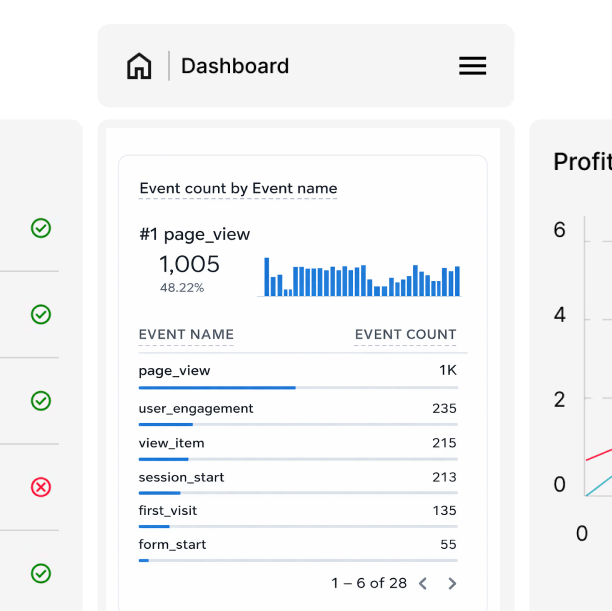This screenshot has width=612, height=611.
Task: Click the EVENT COUNT column header
Action: [x=405, y=335]
